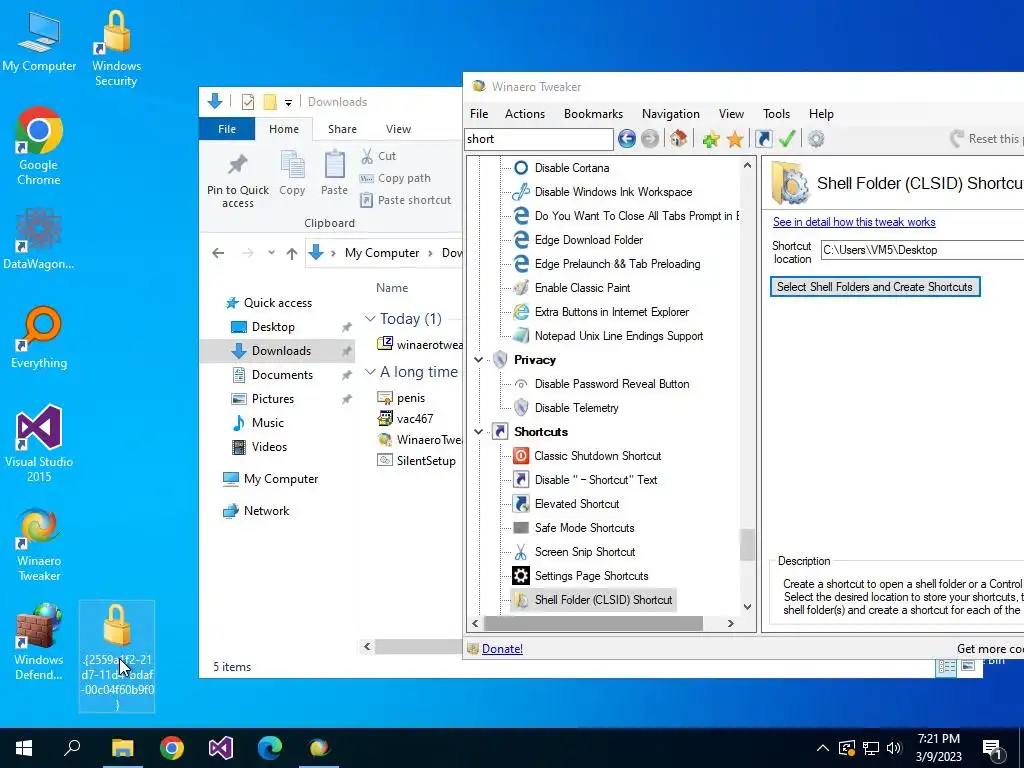Viewport: 1024px width, 768px height.
Task: Open File tab in File Explorer
Action: point(227,129)
